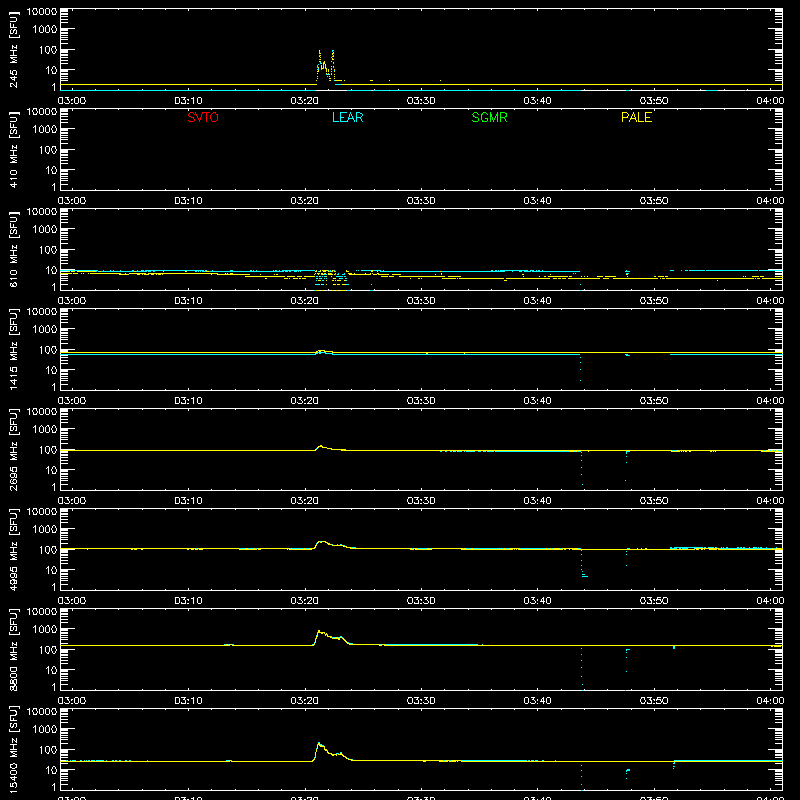
Task: Click the 10000 y-axis value in 245 MHz panel
Action: [42, 12]
